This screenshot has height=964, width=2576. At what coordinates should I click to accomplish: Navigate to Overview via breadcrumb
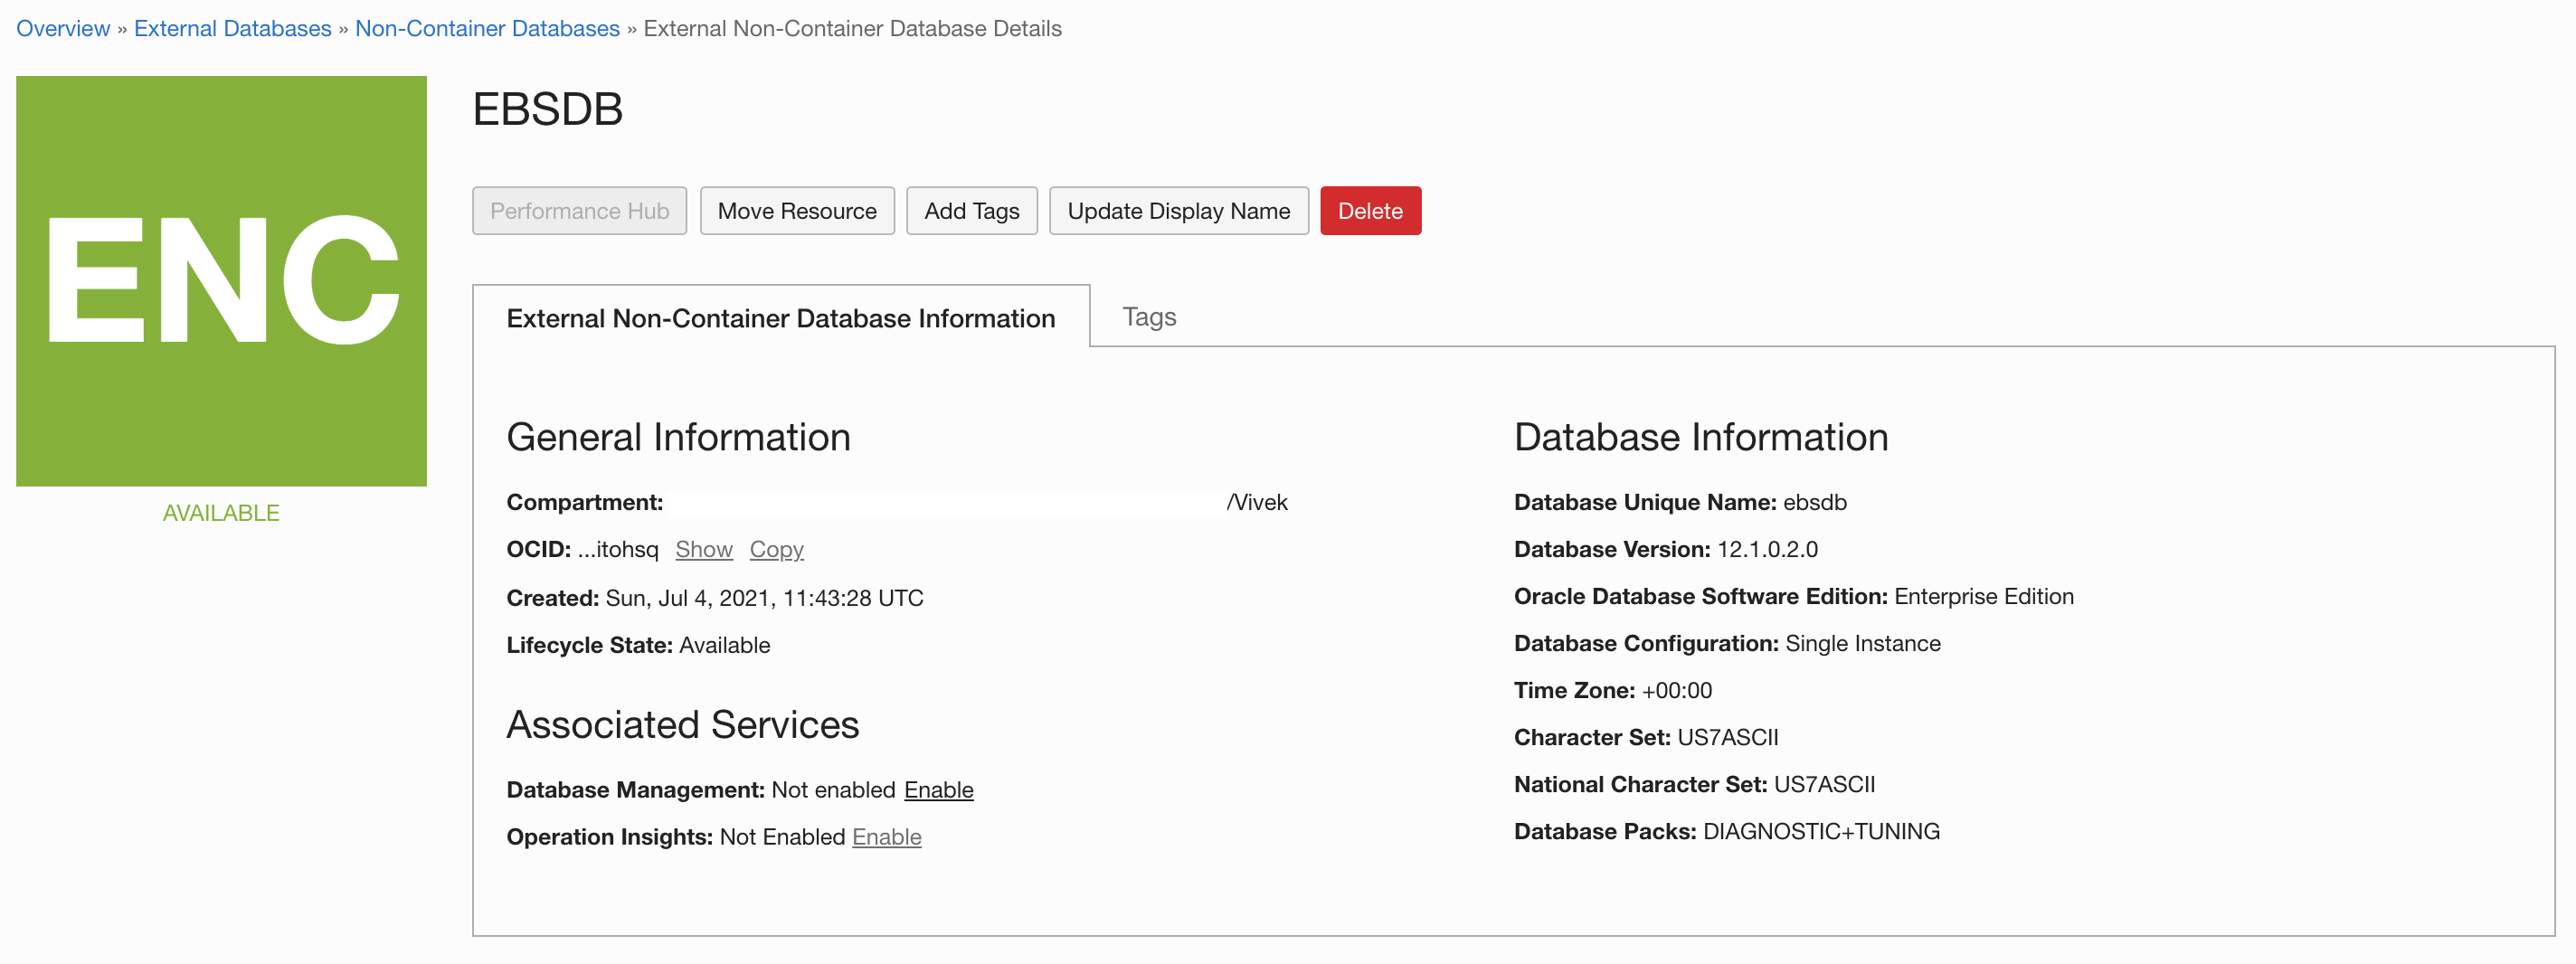63,28
